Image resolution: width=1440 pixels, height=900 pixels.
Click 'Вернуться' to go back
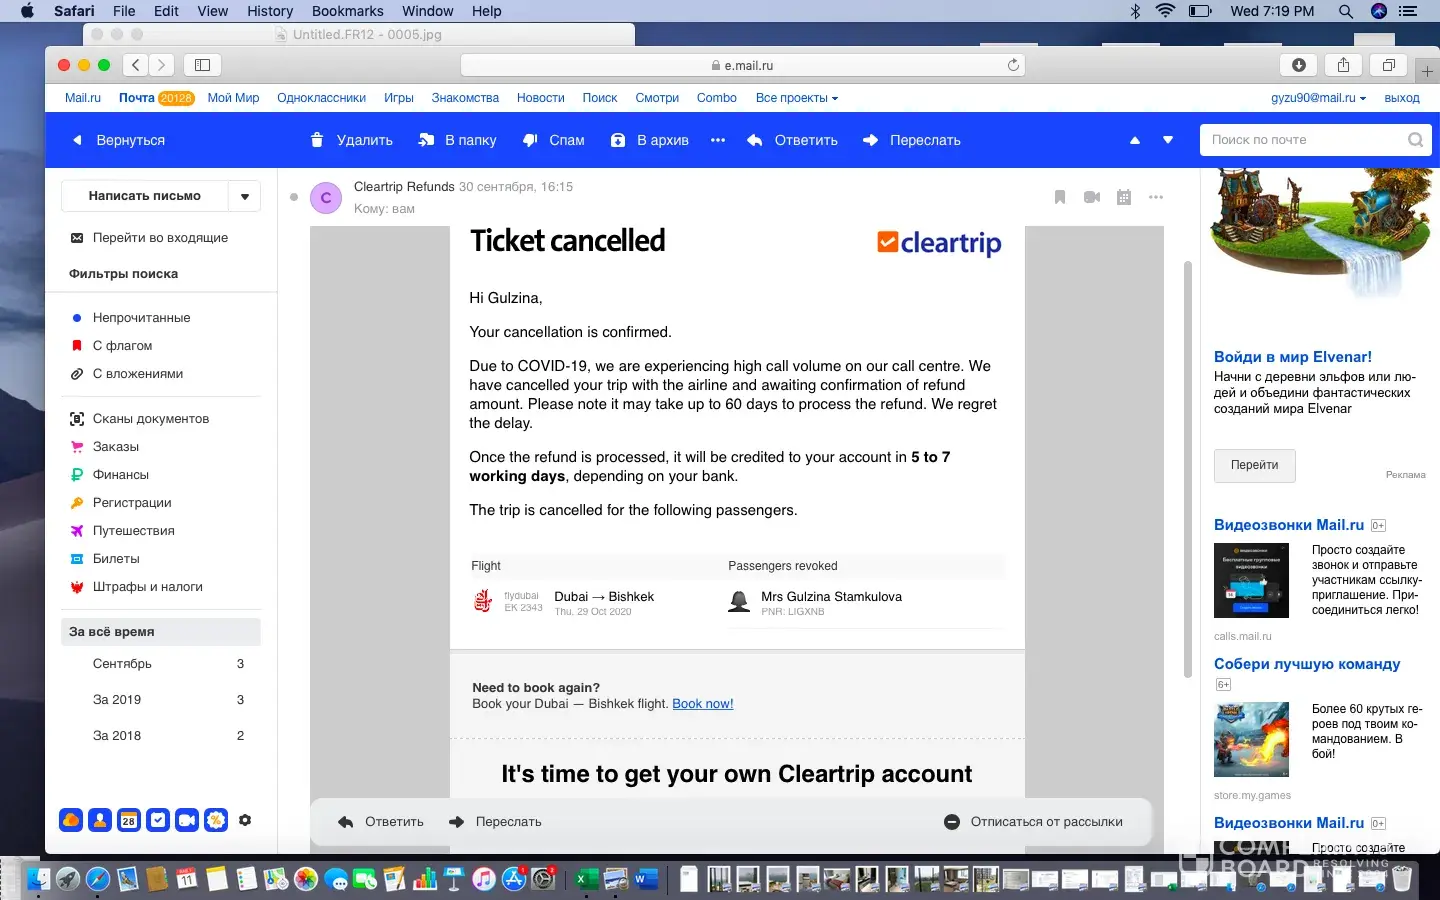pos(119,140)
